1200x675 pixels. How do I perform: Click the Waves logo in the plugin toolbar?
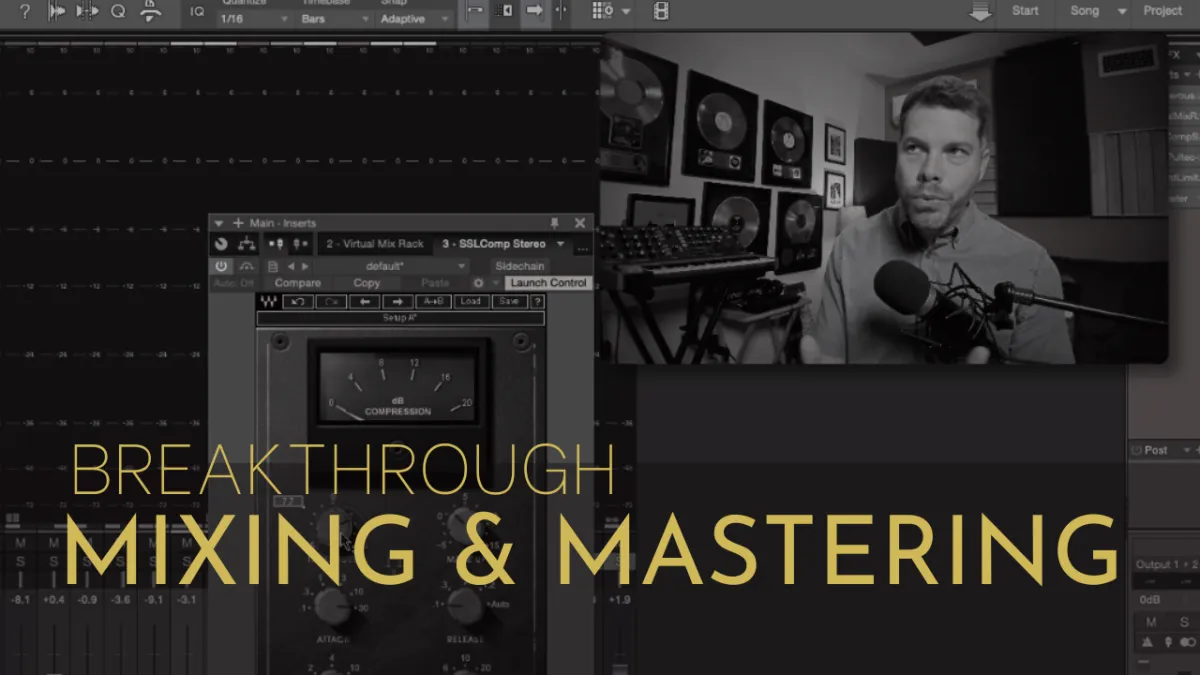[268, 302]
